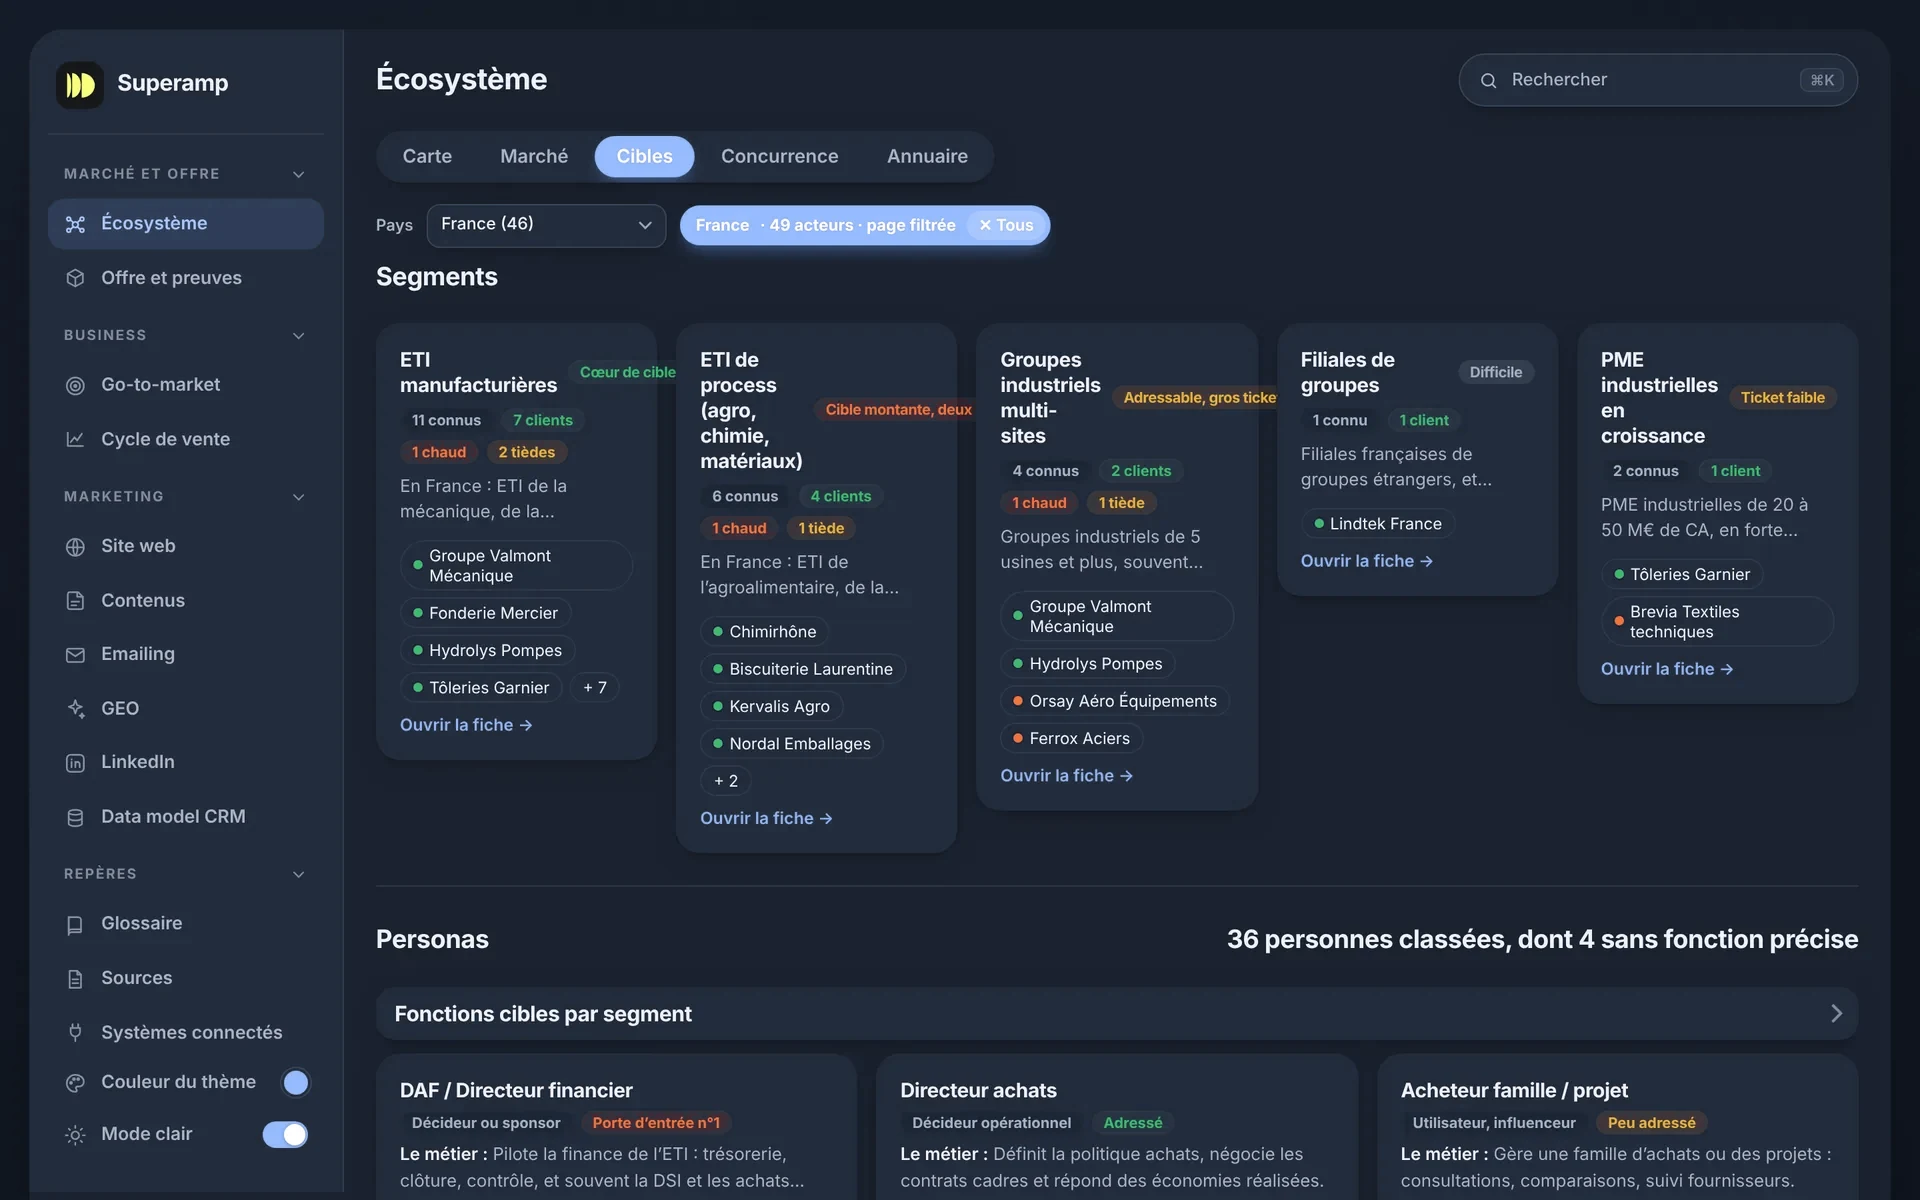
Task: Click the search magnifier icon
Action: tap(1488, 81)
